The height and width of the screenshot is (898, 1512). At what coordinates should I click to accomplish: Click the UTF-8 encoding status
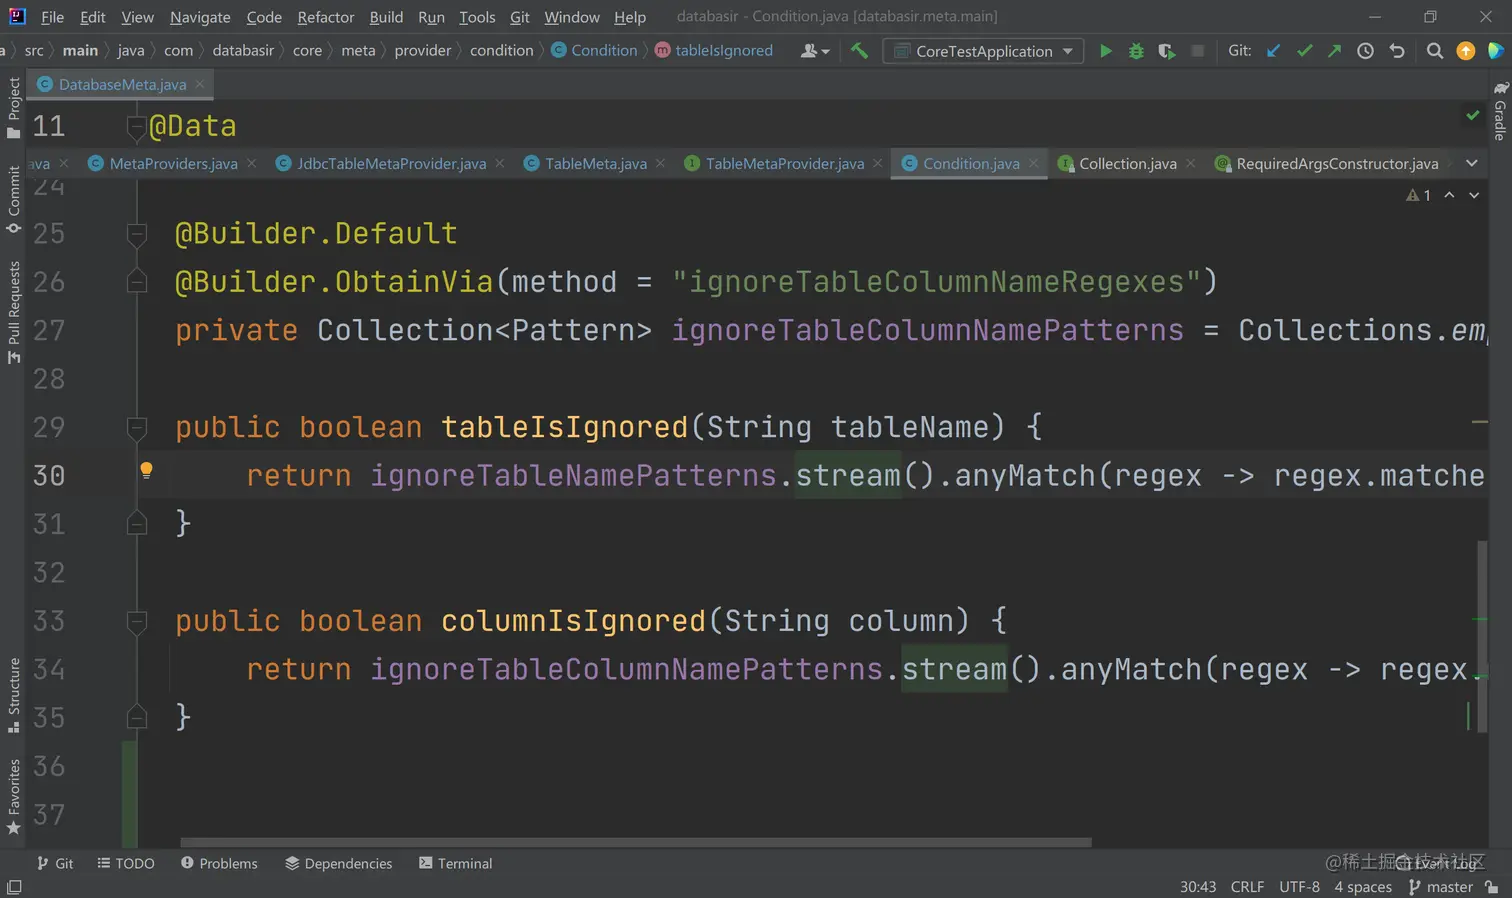coord(1299,887)
